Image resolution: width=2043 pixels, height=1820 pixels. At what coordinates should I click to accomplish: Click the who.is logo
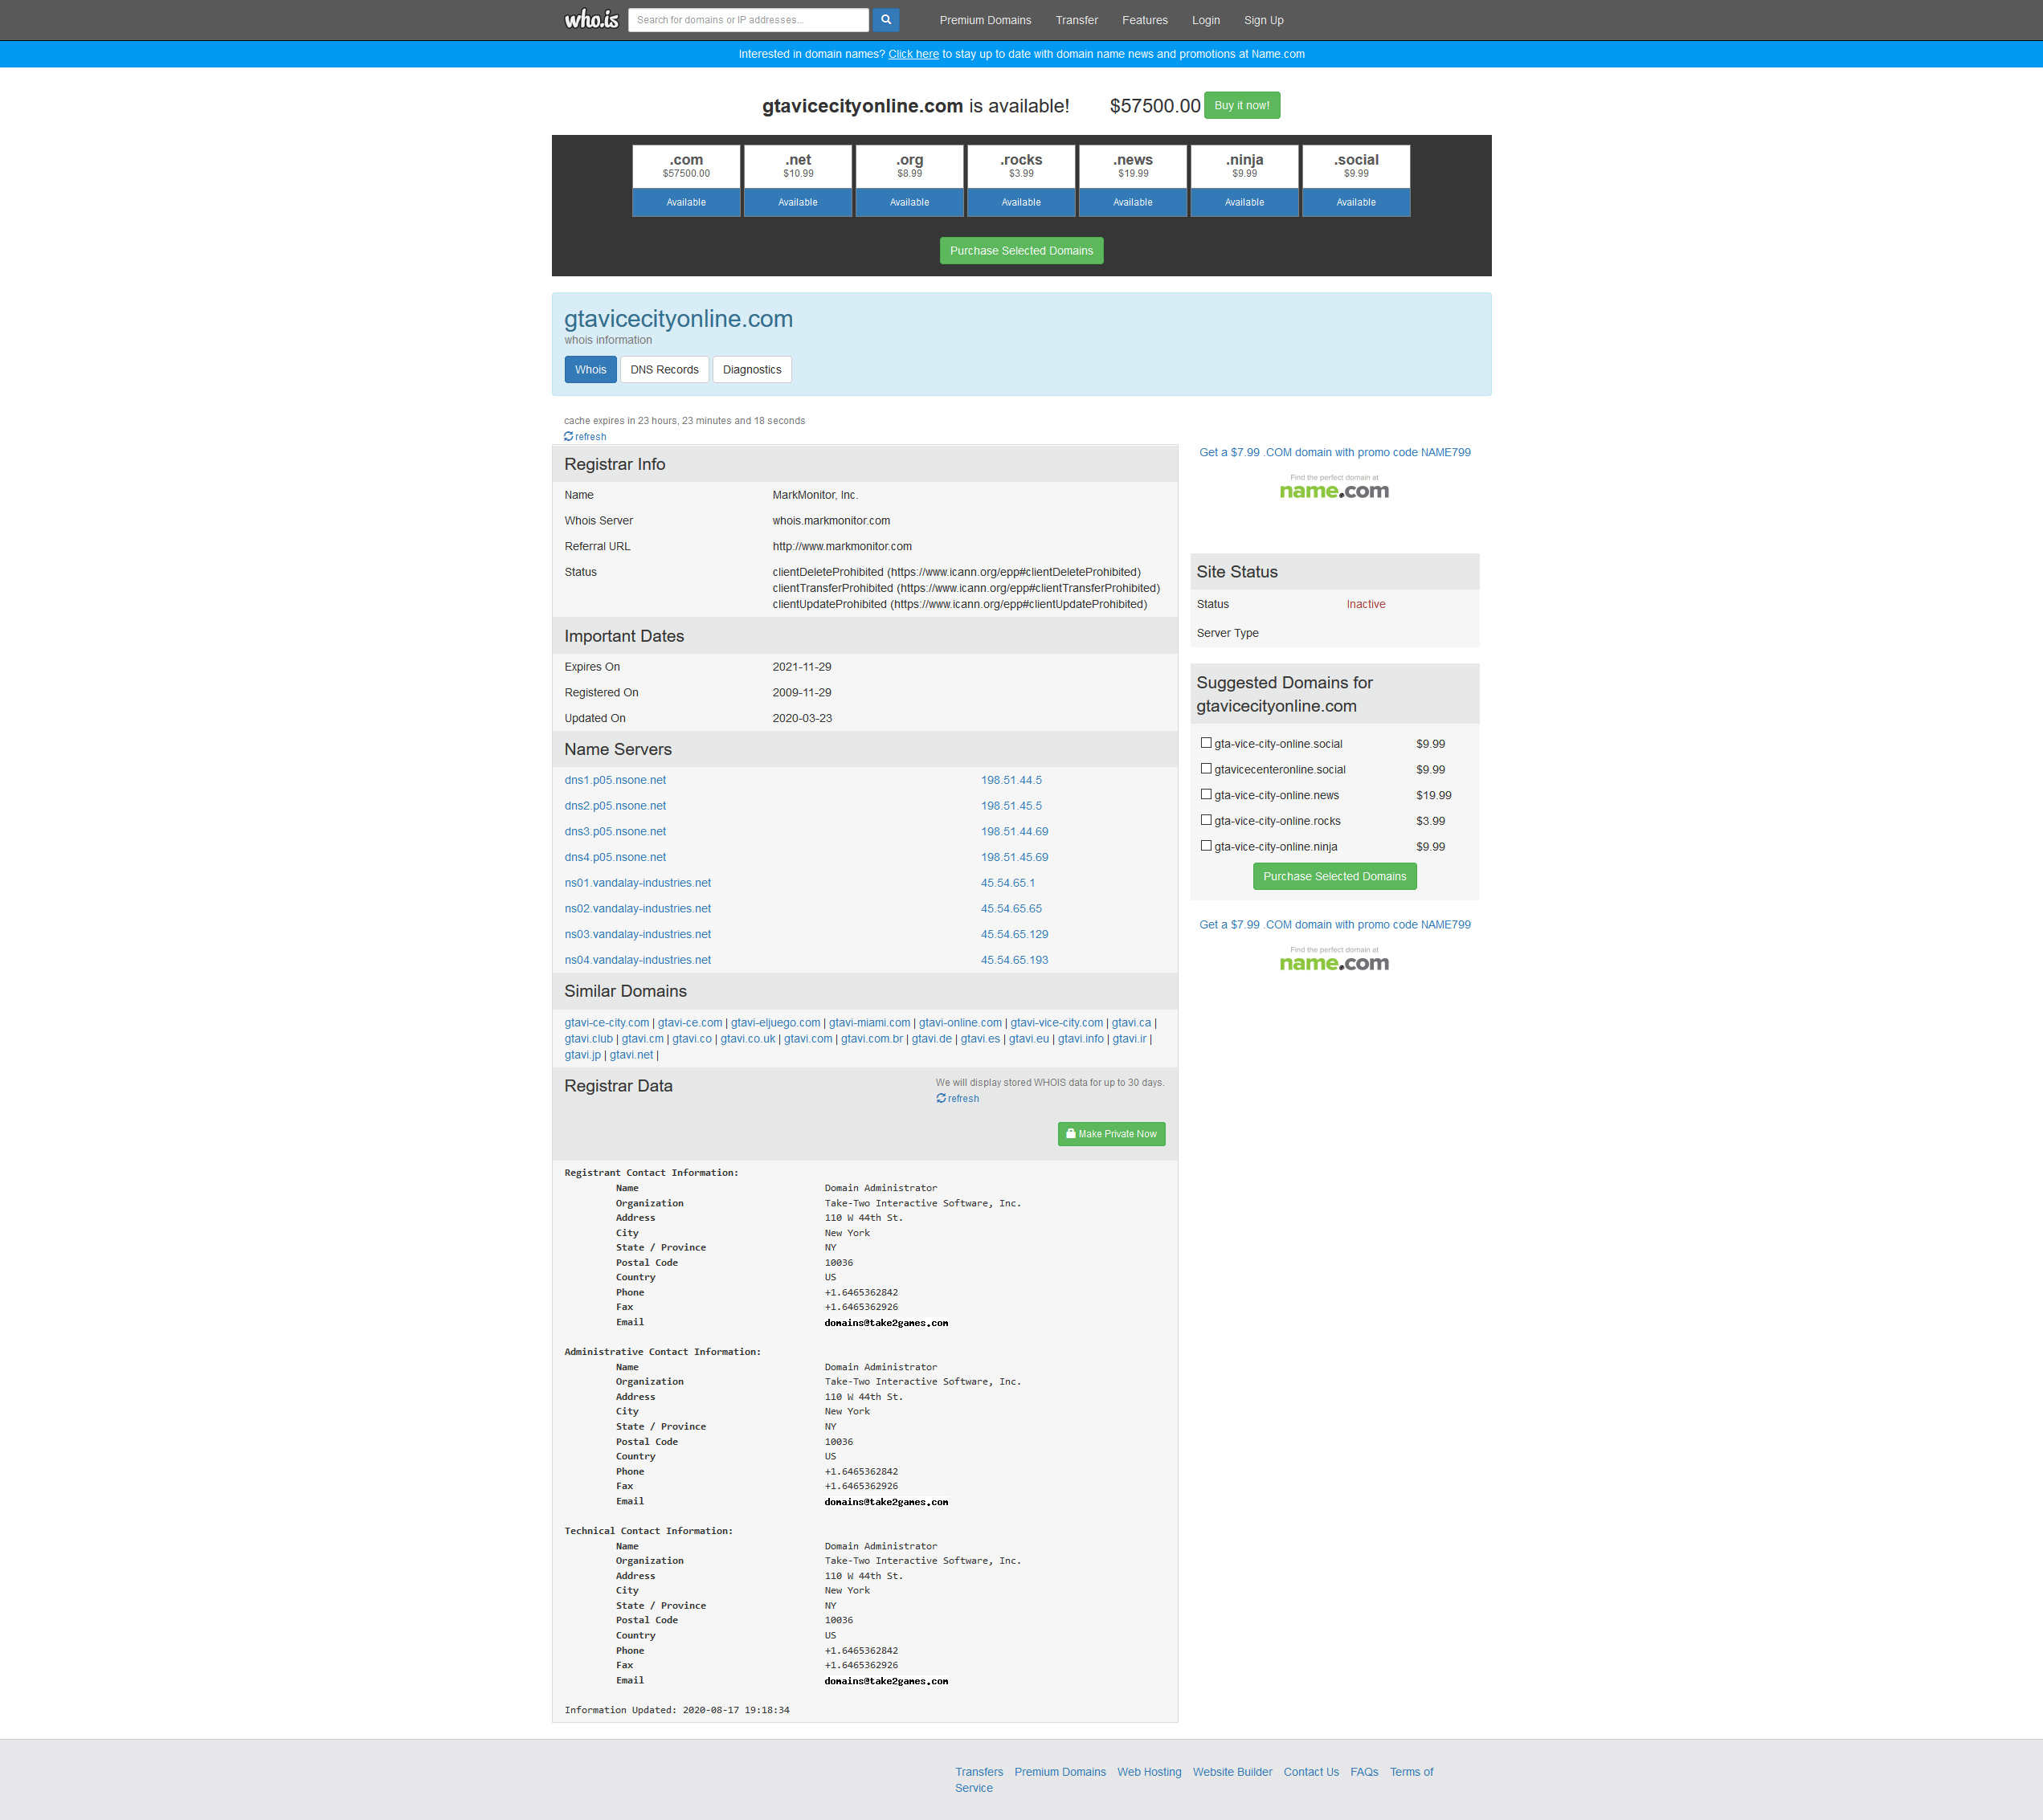tap(591, 20)
